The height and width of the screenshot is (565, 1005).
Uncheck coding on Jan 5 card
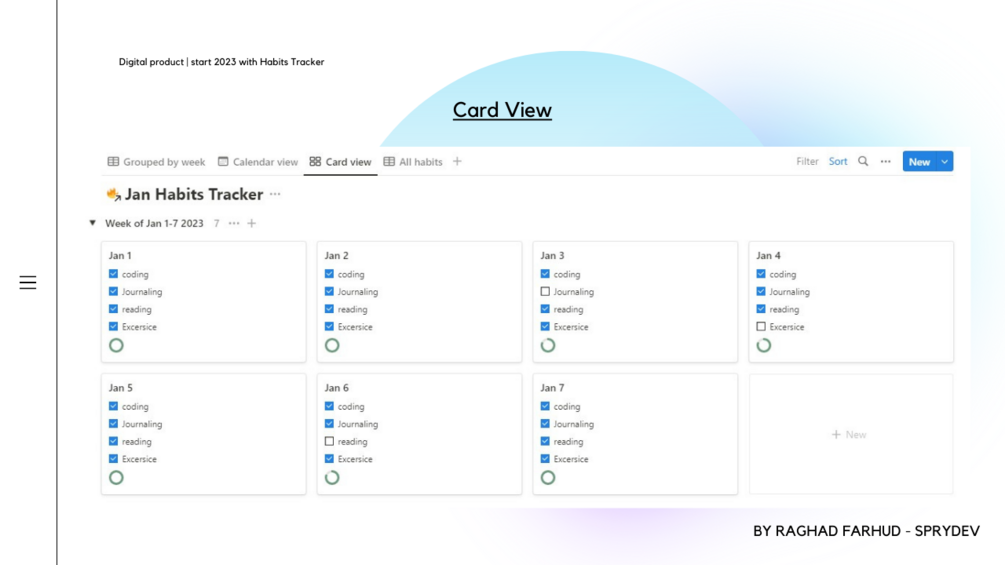pyautogui.click(x=113, y=406)
